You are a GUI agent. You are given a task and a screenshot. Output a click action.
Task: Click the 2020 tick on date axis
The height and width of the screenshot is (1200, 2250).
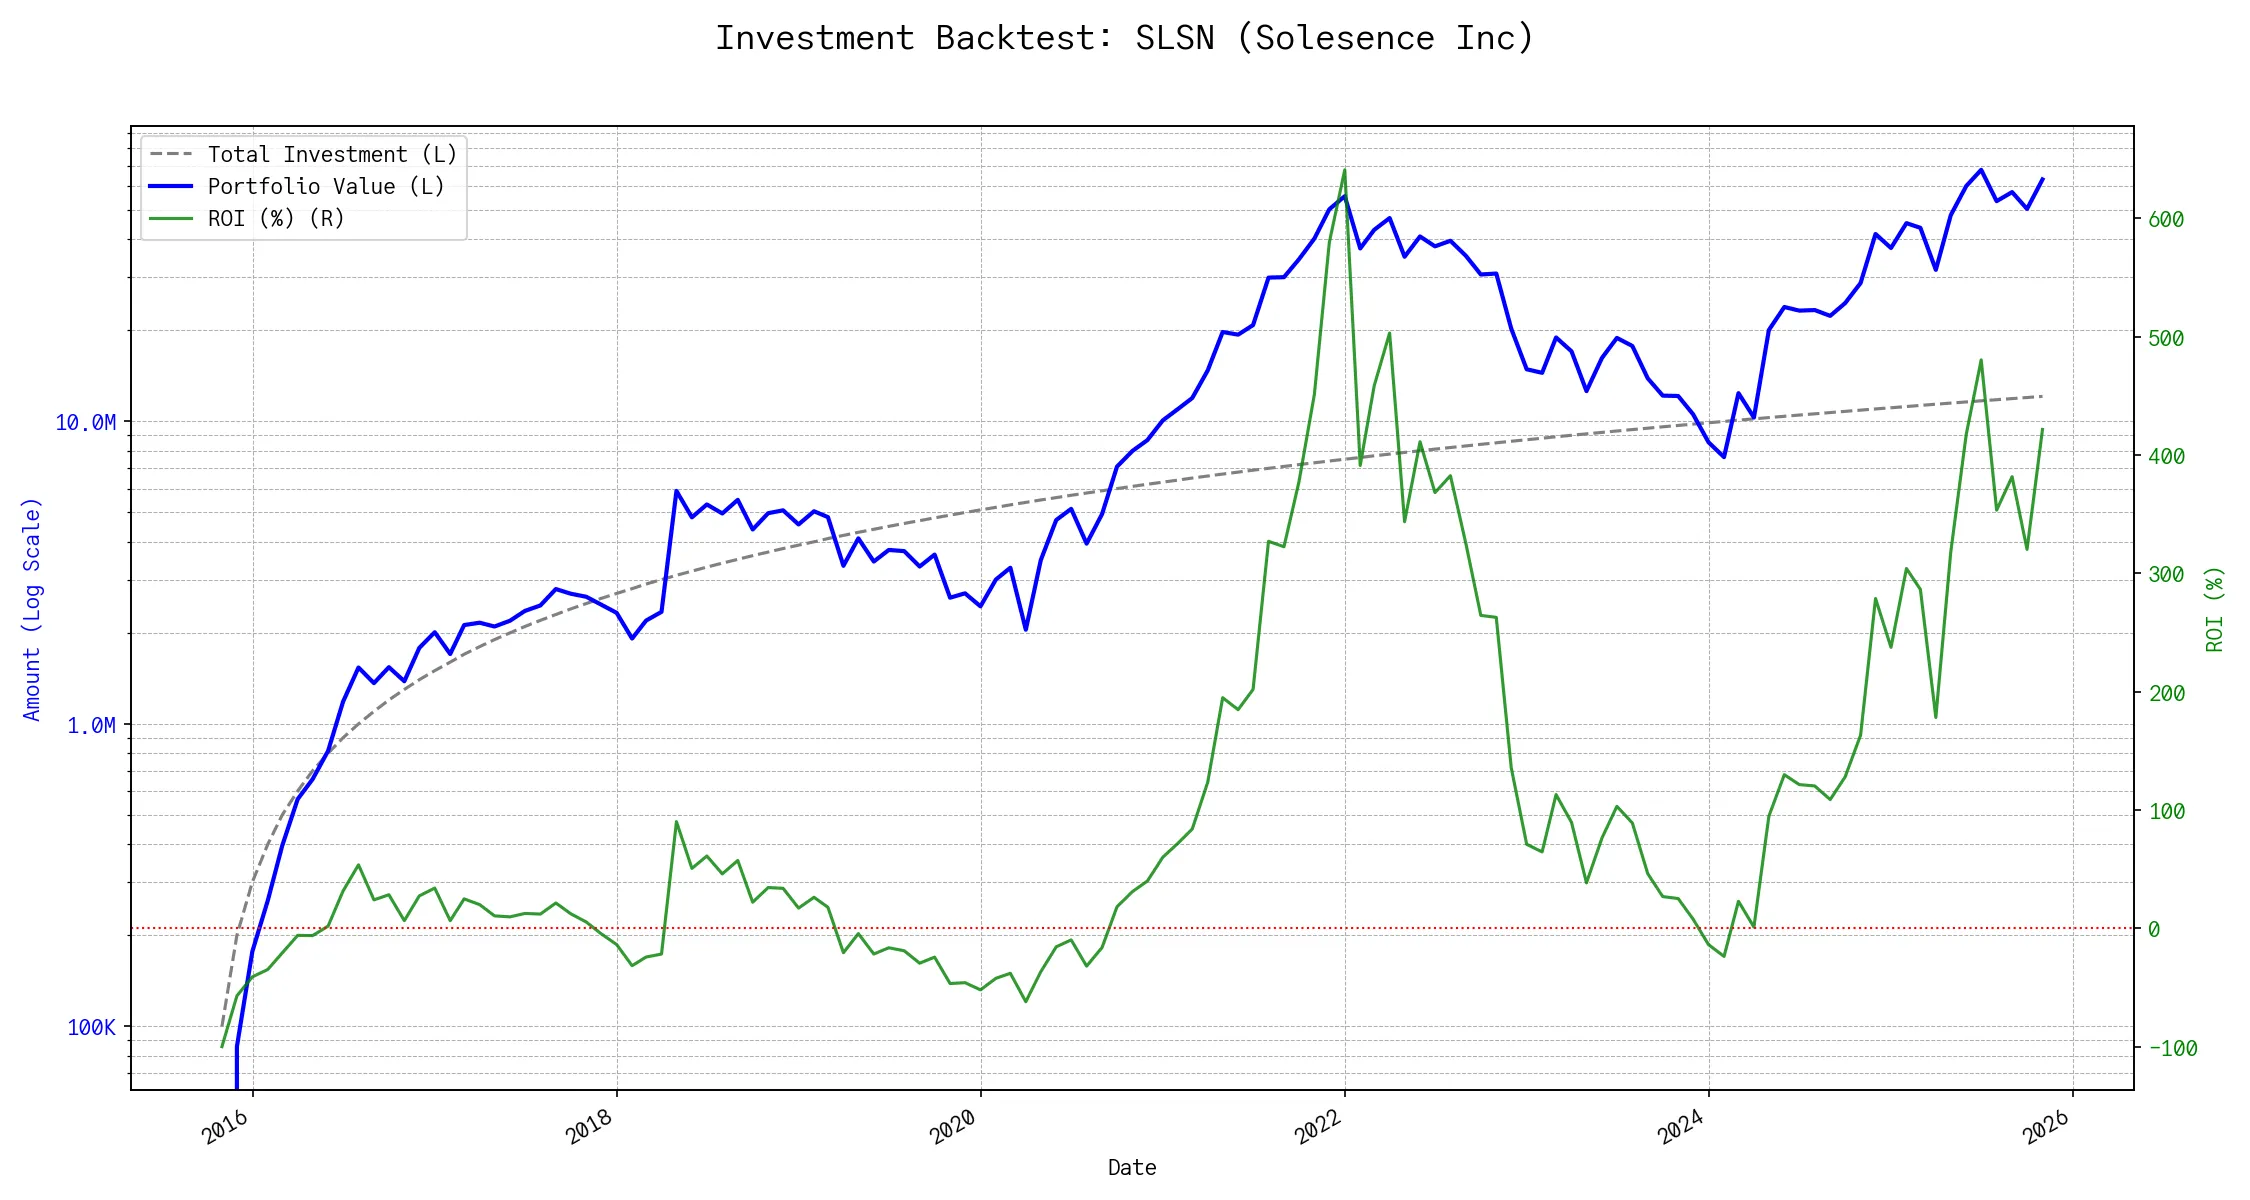(954, 1127)
